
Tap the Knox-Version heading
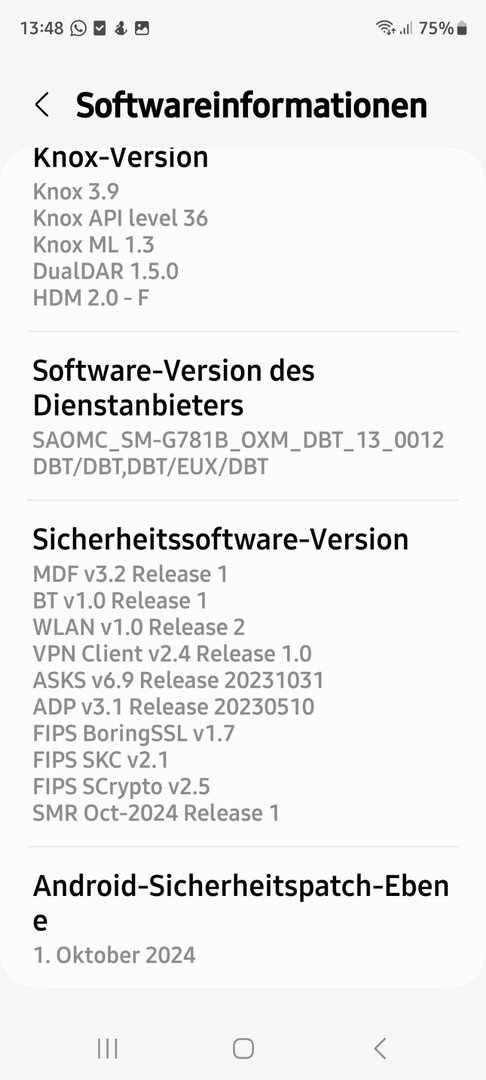point(120,158)
